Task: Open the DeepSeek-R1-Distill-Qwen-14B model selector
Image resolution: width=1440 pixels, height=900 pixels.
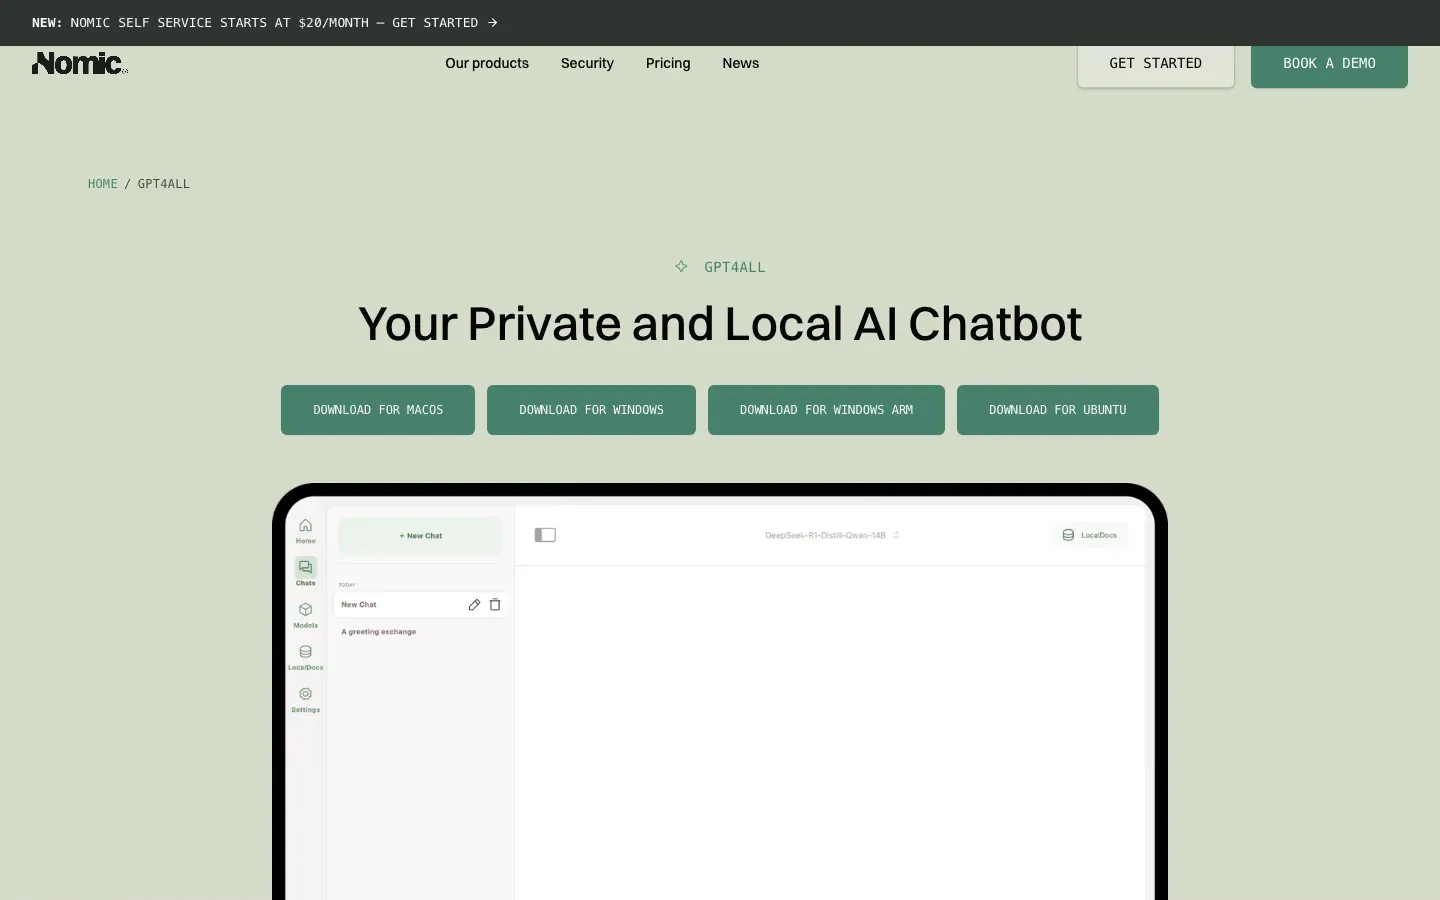Action: [x=832, y=535]
